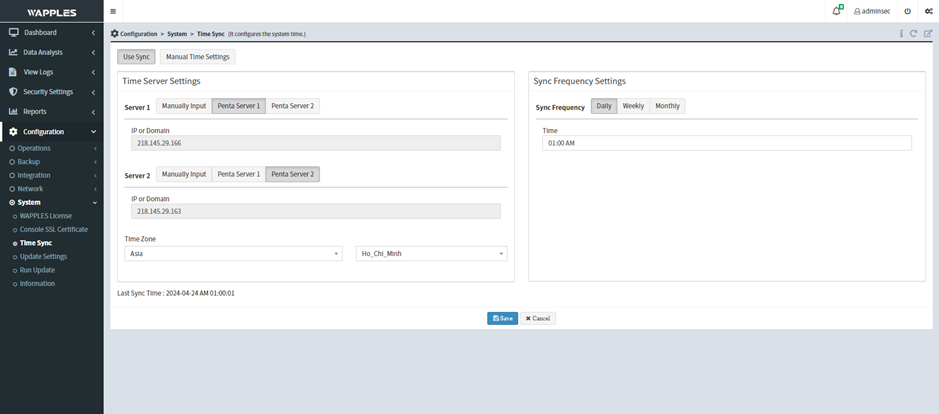Click the hamburger menu icon
Viewport: 939px width, 414px height.
pos(113,11)
